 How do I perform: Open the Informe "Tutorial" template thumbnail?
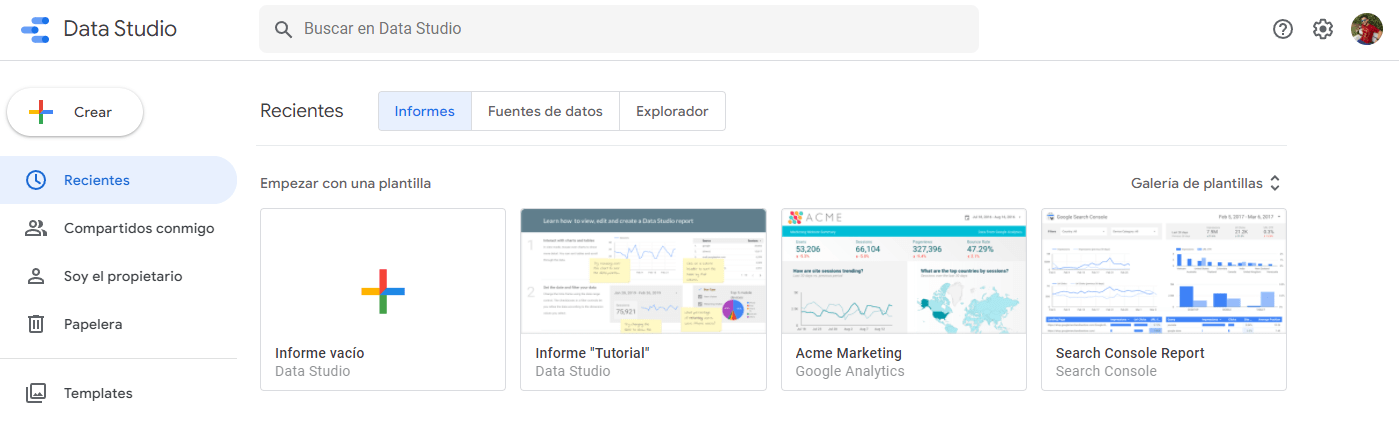click(x=643, y=271)
